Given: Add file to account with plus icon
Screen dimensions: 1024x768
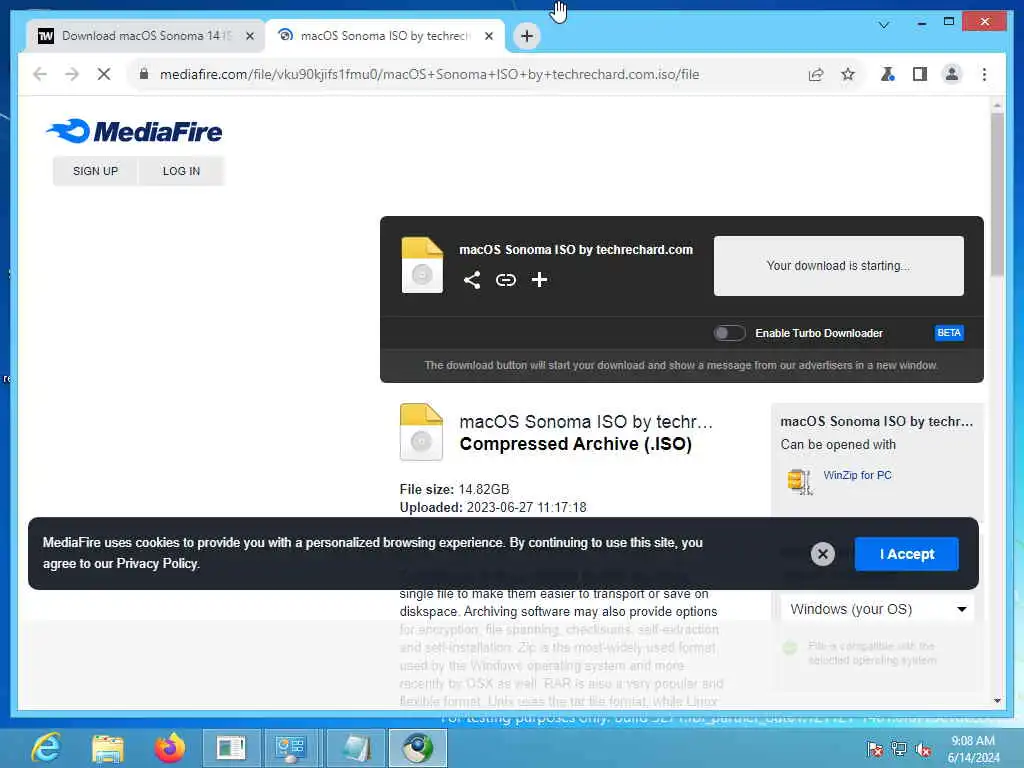Looking at the screenshot, I should click(539, 280).
